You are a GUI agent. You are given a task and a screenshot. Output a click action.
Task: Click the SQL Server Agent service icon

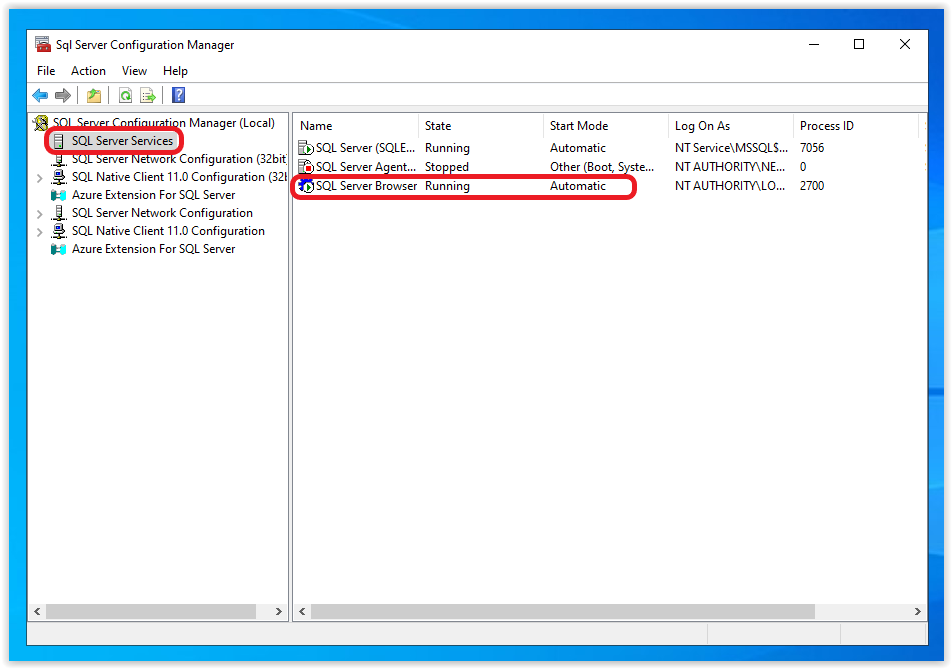tap(306, 166)
